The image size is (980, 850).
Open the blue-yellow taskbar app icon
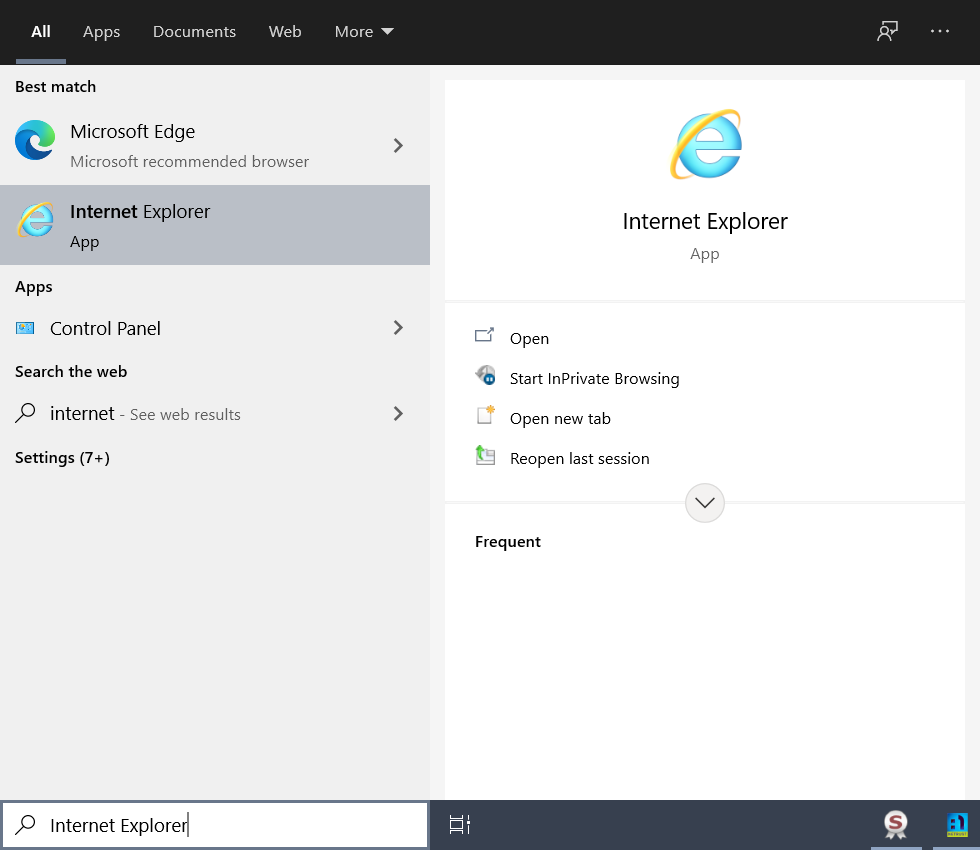[x=957, y=824]
